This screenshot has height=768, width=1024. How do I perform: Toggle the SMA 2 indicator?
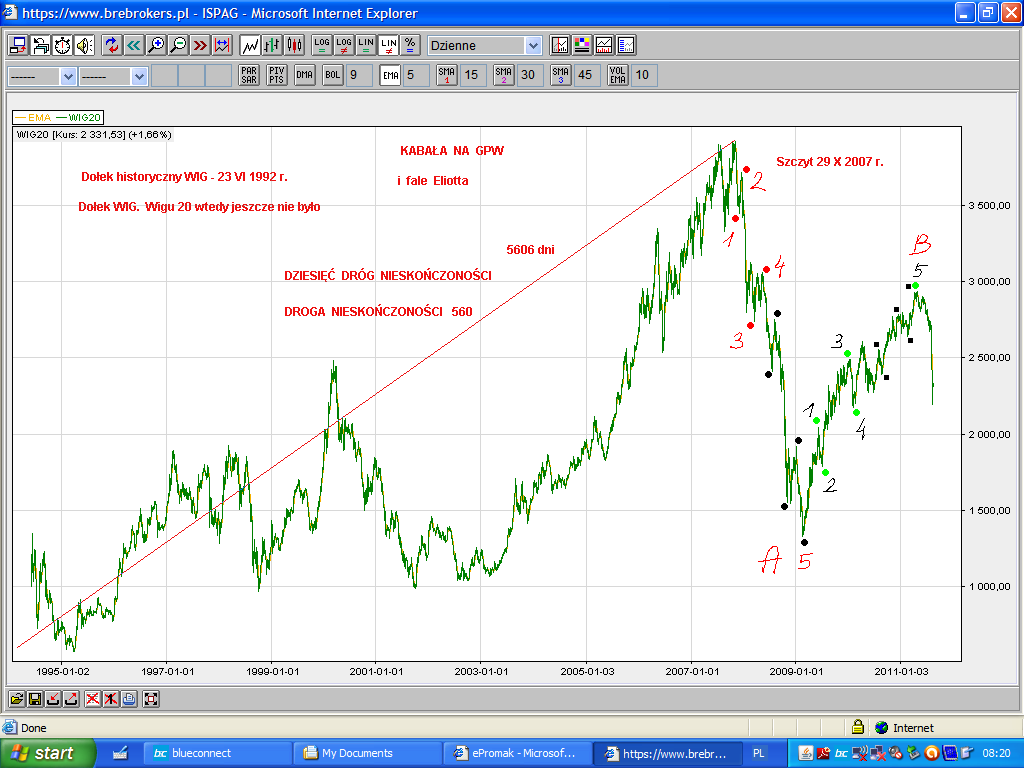504,75
